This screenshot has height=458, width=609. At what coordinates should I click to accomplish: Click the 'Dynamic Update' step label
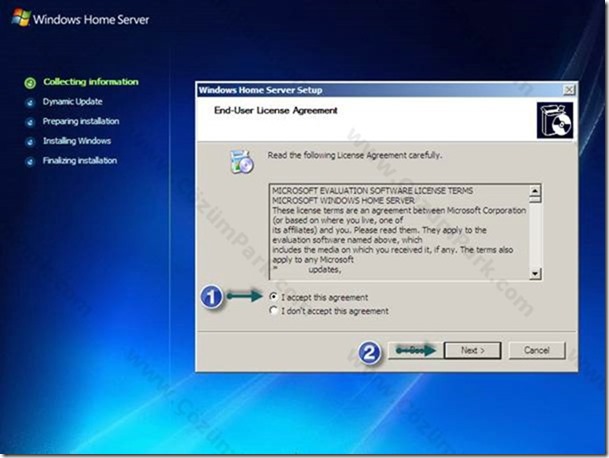point(73,102)
